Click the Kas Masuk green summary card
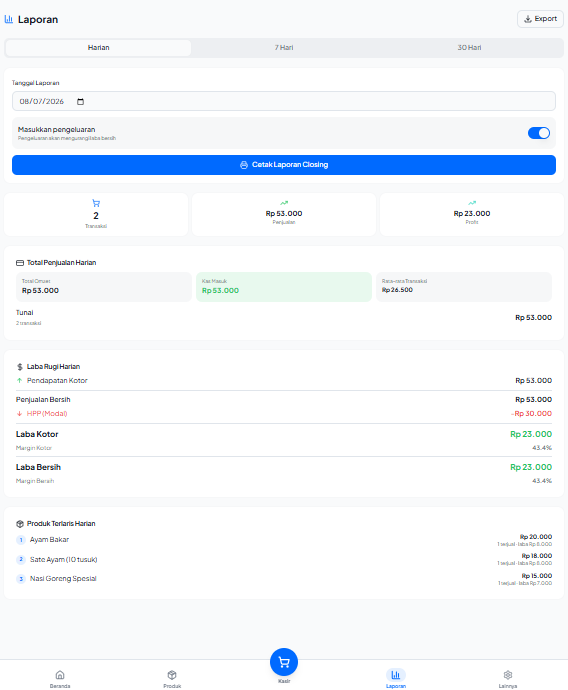The image size is (568, 690). coord(284,286)
